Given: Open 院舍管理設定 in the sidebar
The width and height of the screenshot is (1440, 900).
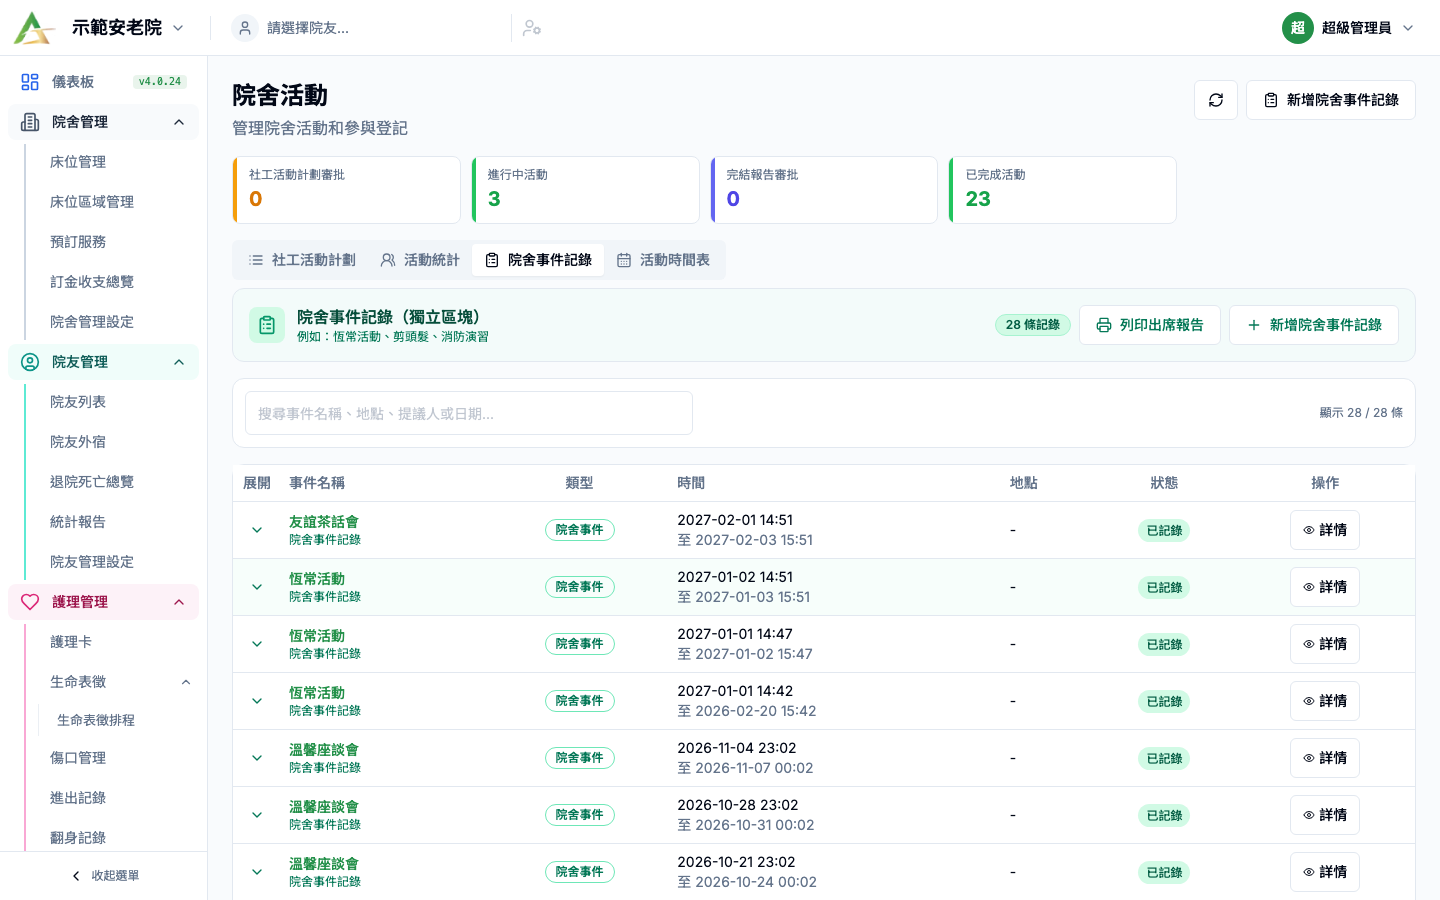Looking at the screenshot, I should pyautogui.click(x=92, y=322).
